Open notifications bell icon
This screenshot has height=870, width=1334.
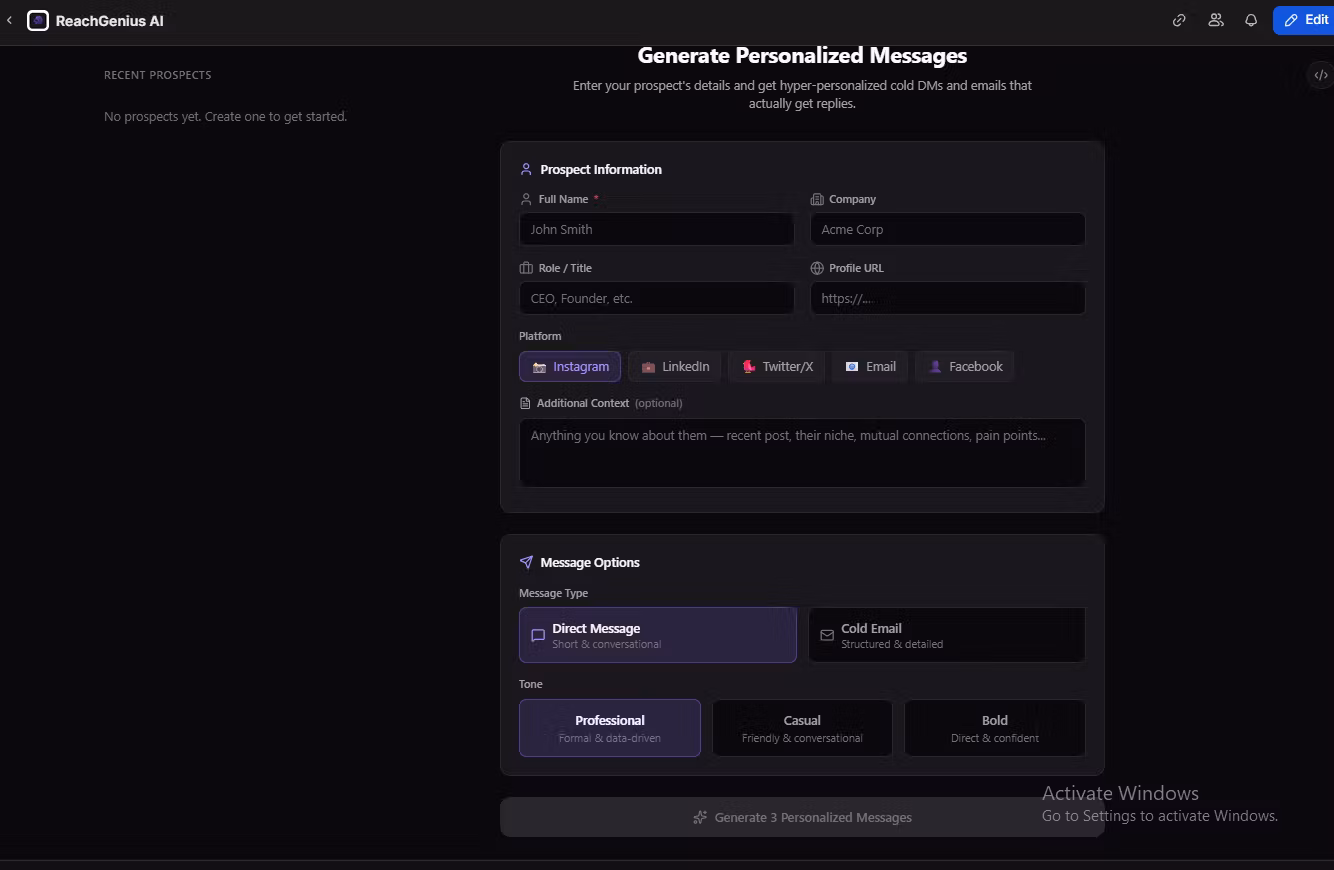coord(1251,20)
